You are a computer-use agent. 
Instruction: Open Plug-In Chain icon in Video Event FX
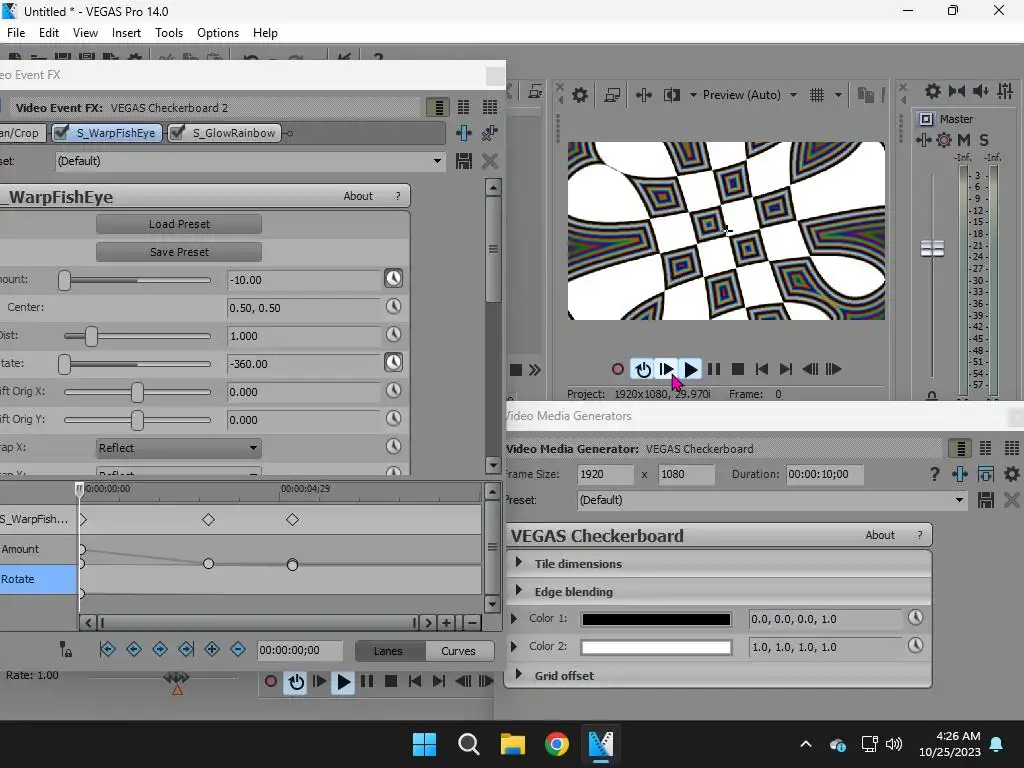coord(464,133)
